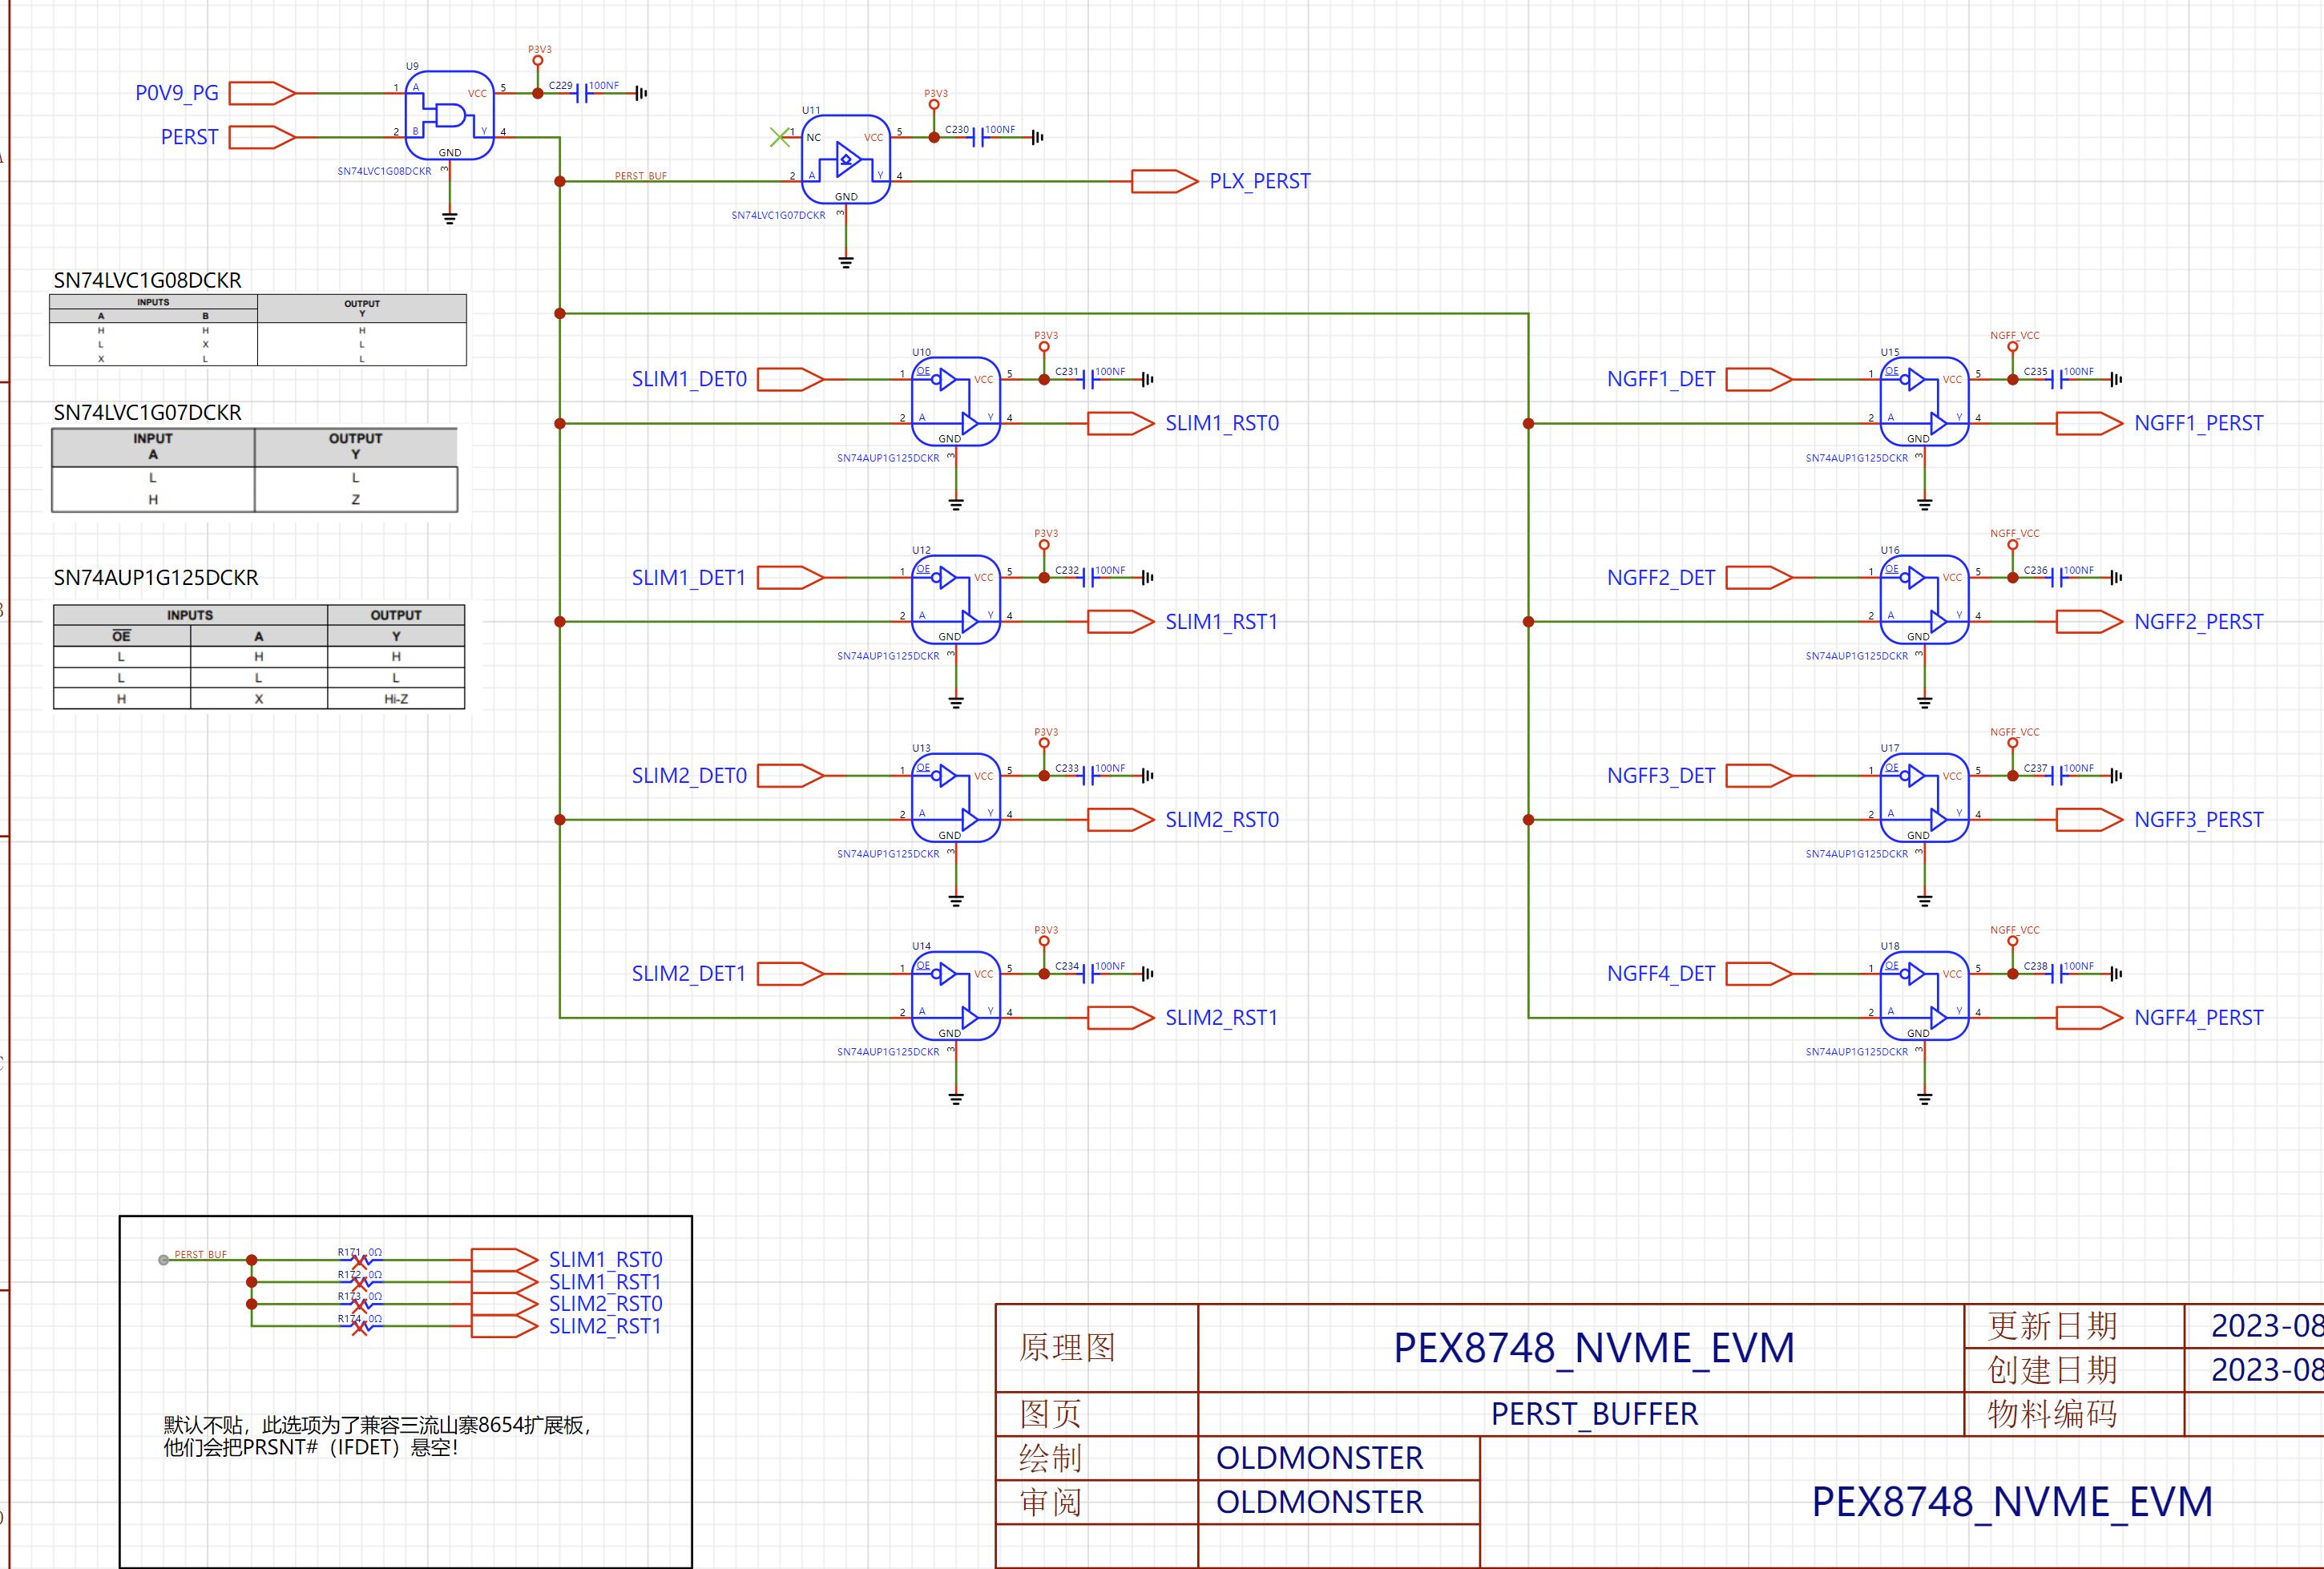Click the SLIM2_DET0 input port
The width and height of the screenshot is (2324, 1569).
[x=791, y=775]
